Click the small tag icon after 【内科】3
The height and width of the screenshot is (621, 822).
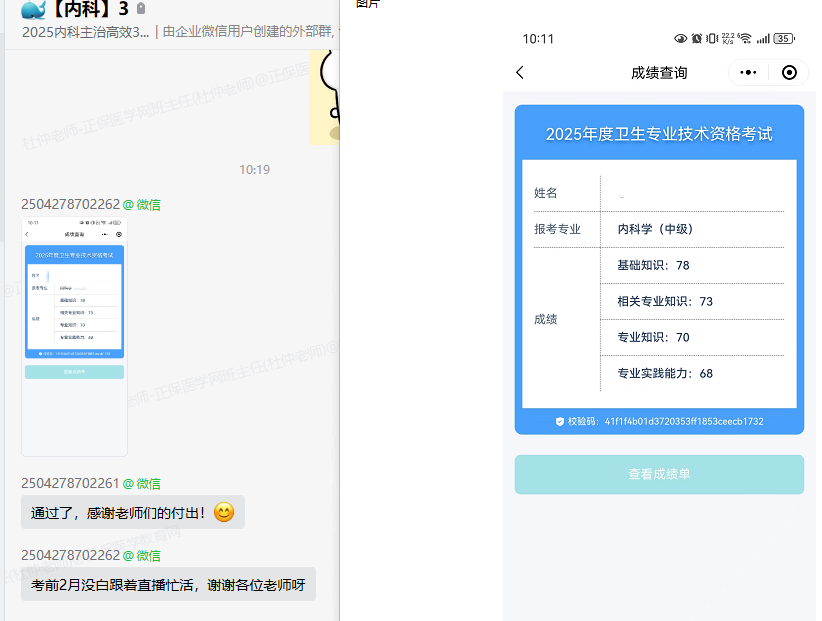pos(141,9)
